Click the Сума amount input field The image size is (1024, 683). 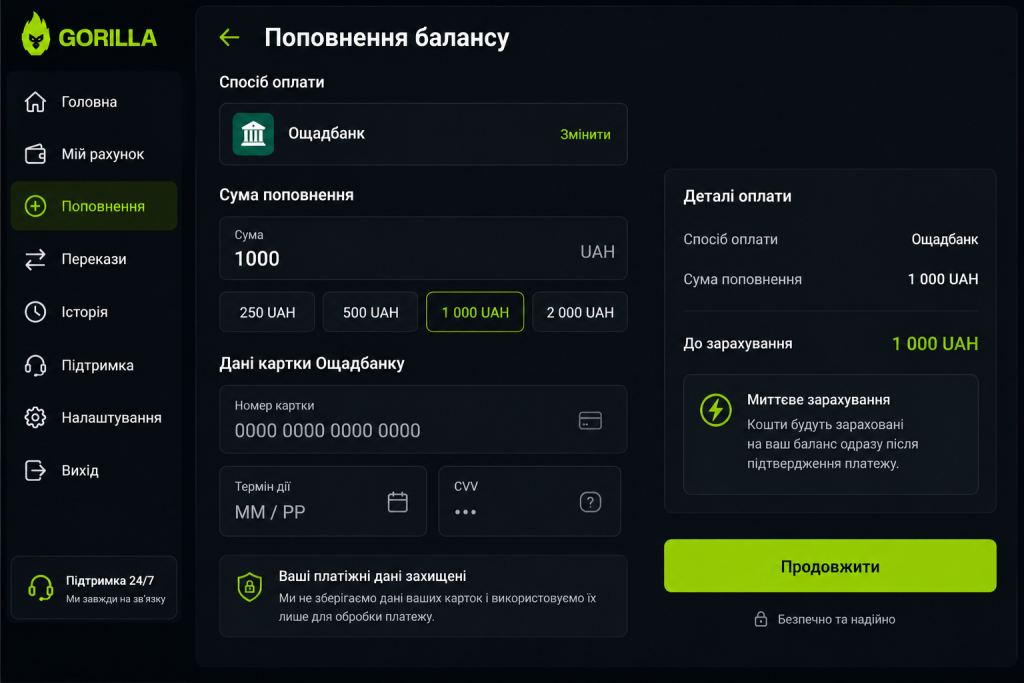coord(423,248)
